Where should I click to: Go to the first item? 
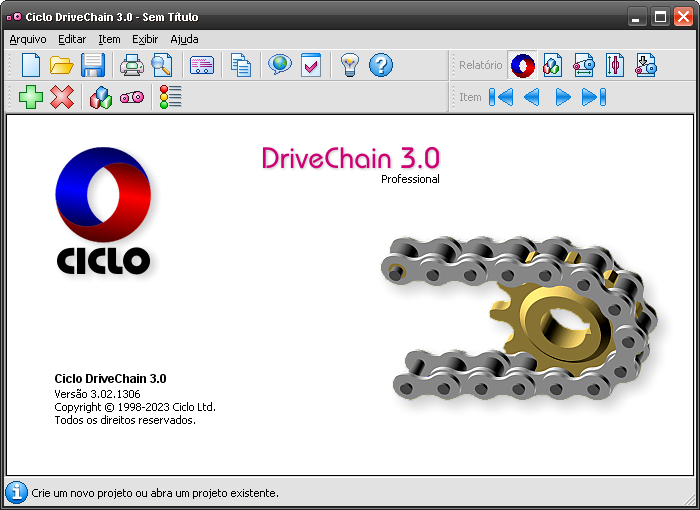pyautogui.click(x=501, y=97)
